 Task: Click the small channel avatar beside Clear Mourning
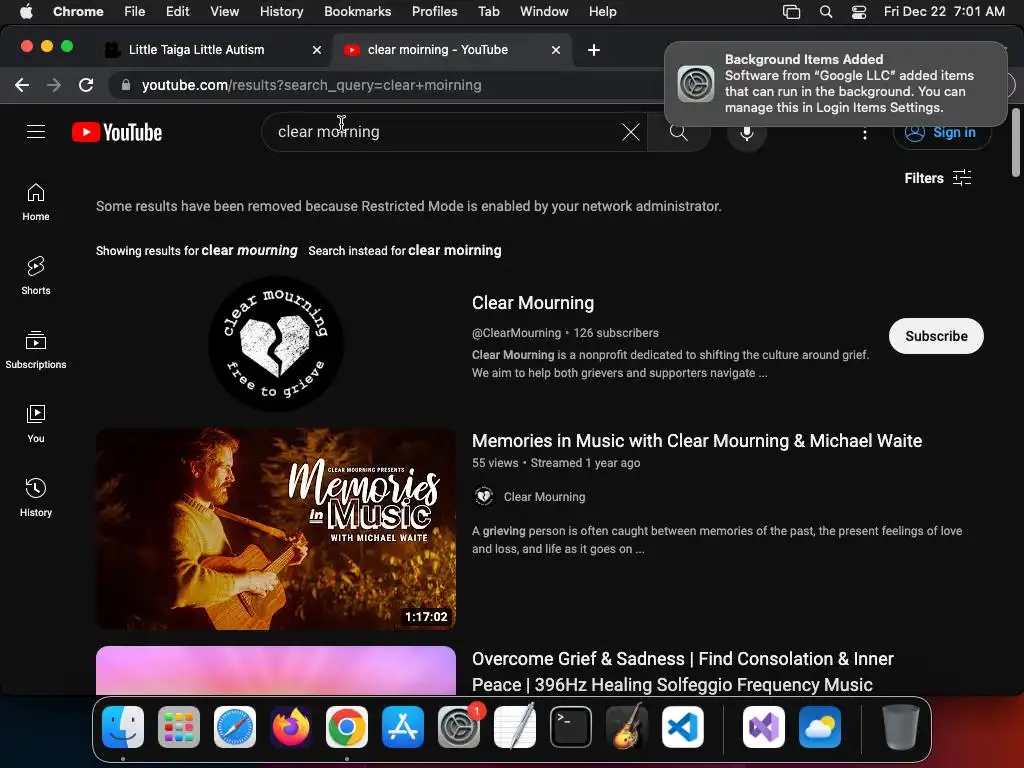[x=483, y=496]
